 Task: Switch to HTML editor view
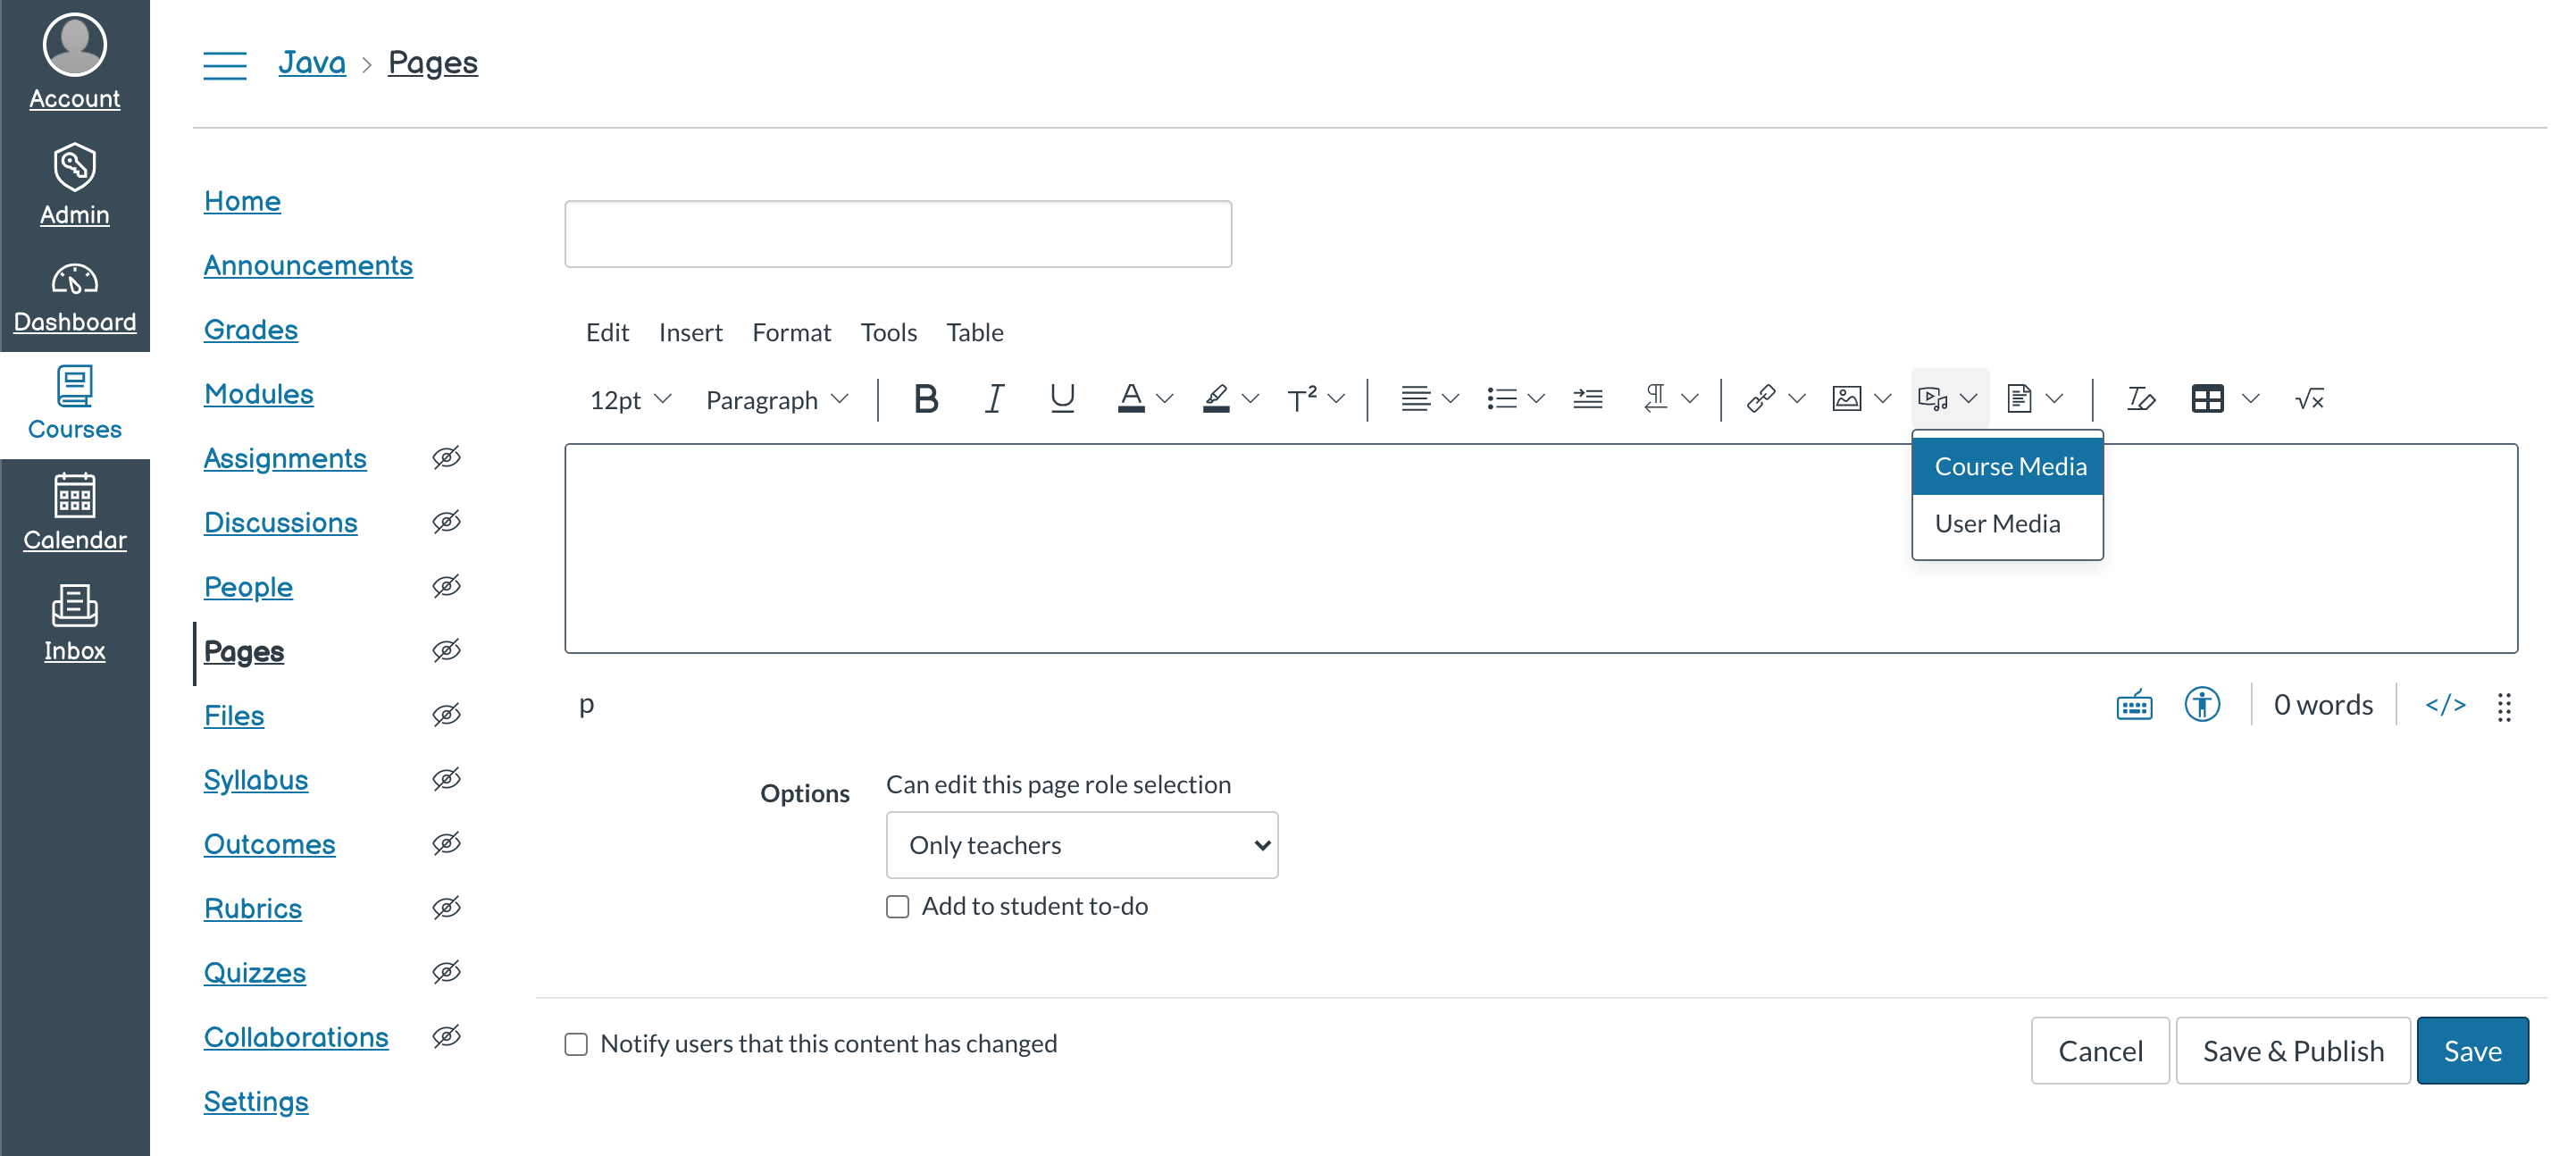click(2445, 705)
